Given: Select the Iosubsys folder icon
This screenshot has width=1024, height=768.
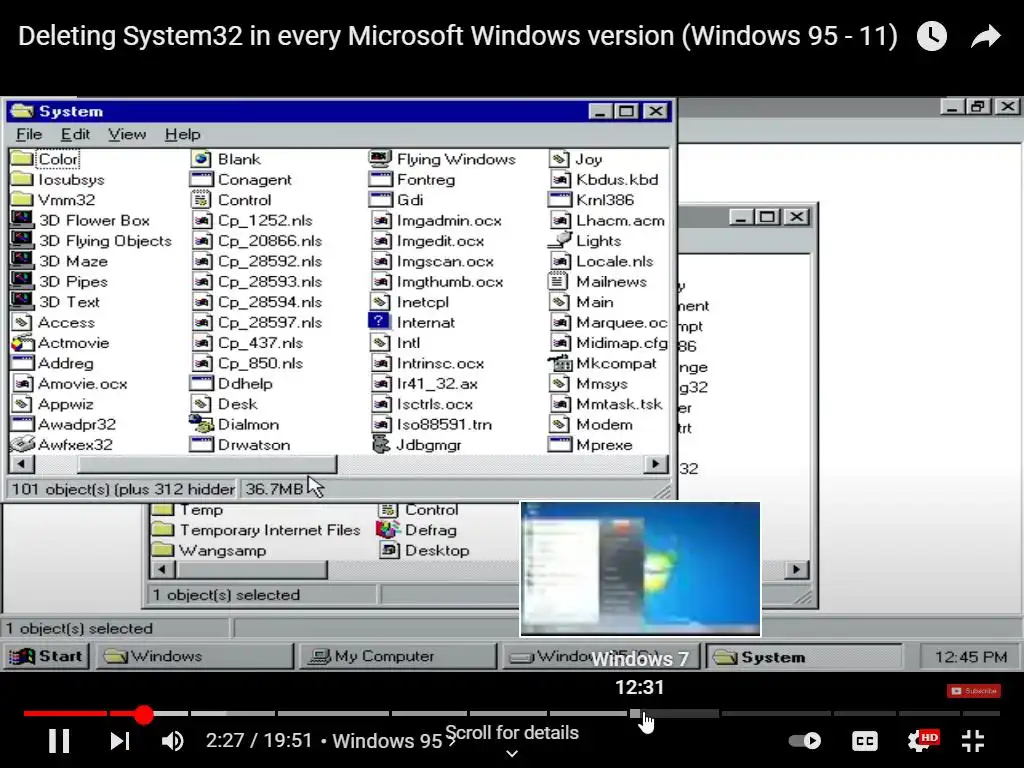Looking at the screenshot, I should (22, 179).
